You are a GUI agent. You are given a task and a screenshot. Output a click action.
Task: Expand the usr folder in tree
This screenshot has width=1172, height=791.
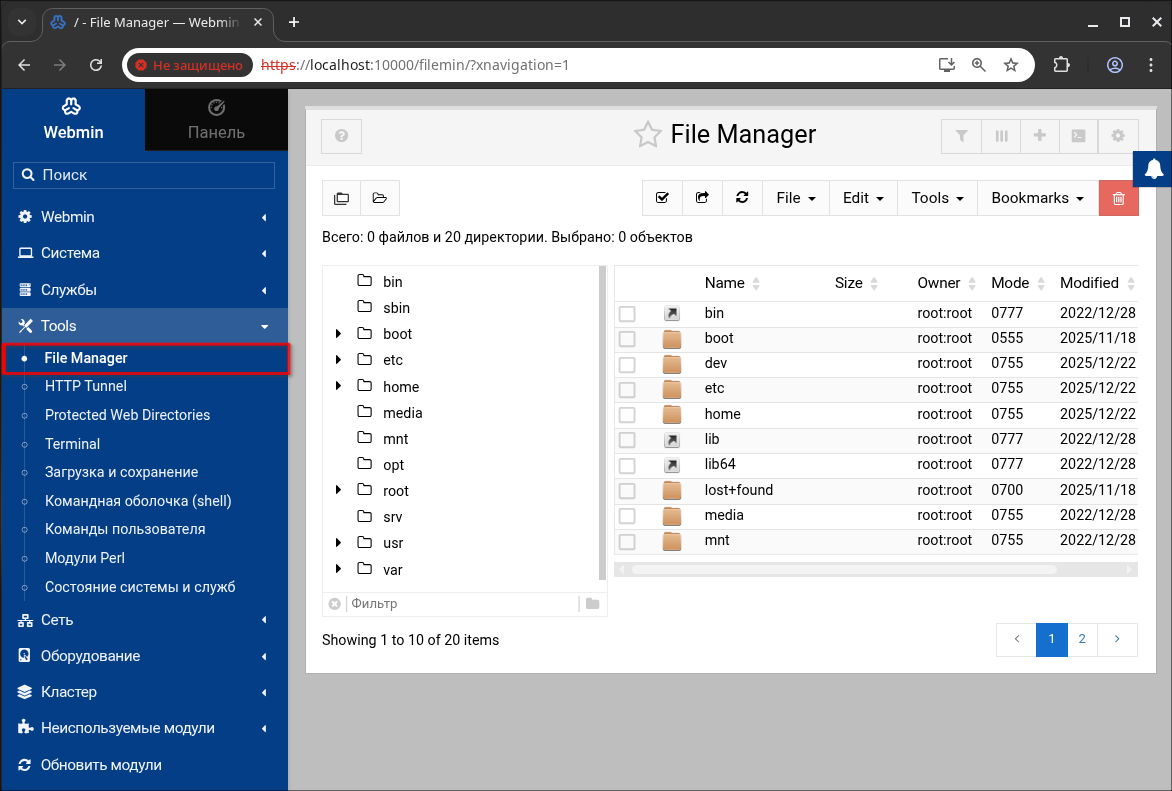338,543
